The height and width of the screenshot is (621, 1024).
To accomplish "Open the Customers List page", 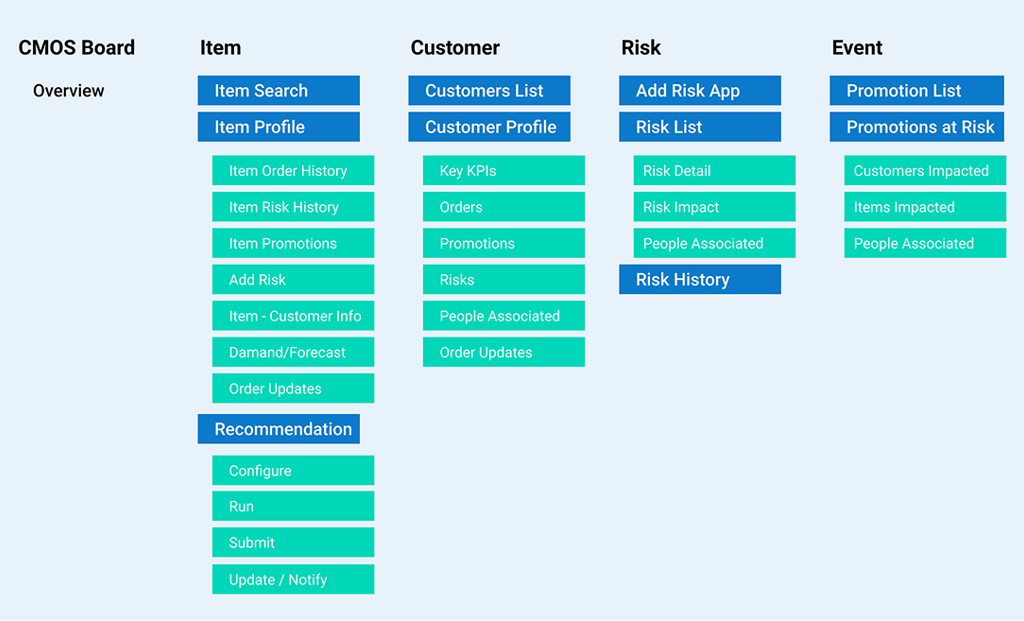I will [489, 91].
